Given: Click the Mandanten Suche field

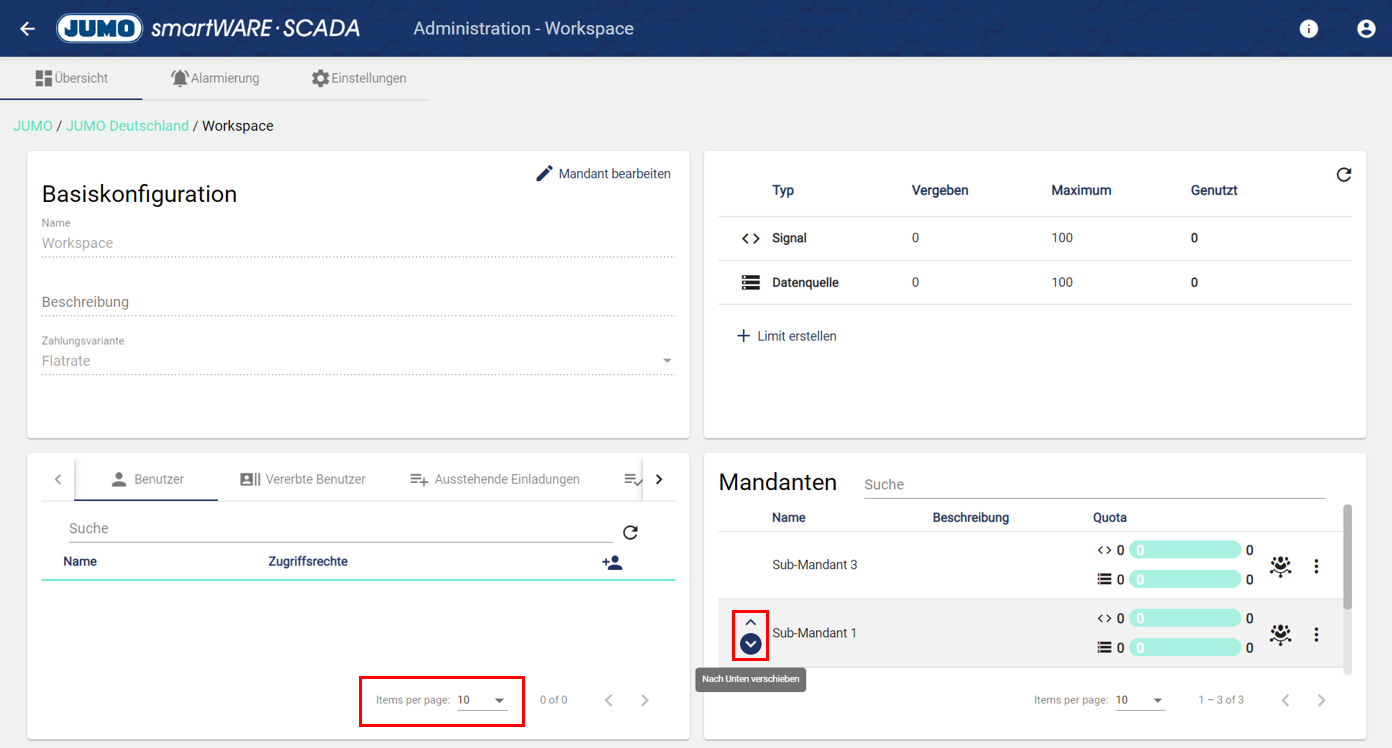Looking at the screenshot, I should (1093, 484).
